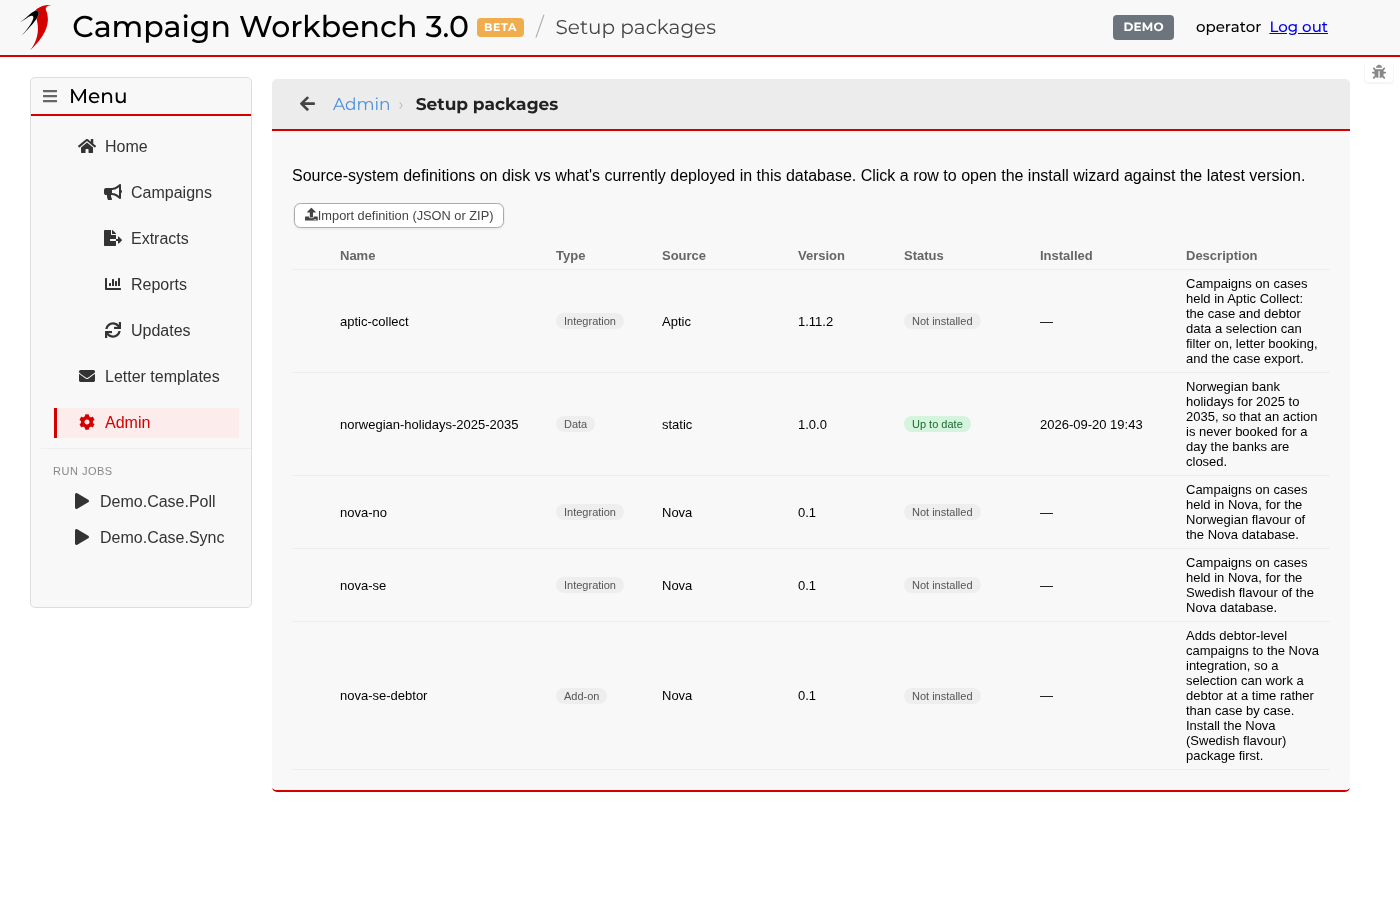Open the aptic-collect package row
This screenshot has width=1400, height=900.
click(x=811, y=321)
